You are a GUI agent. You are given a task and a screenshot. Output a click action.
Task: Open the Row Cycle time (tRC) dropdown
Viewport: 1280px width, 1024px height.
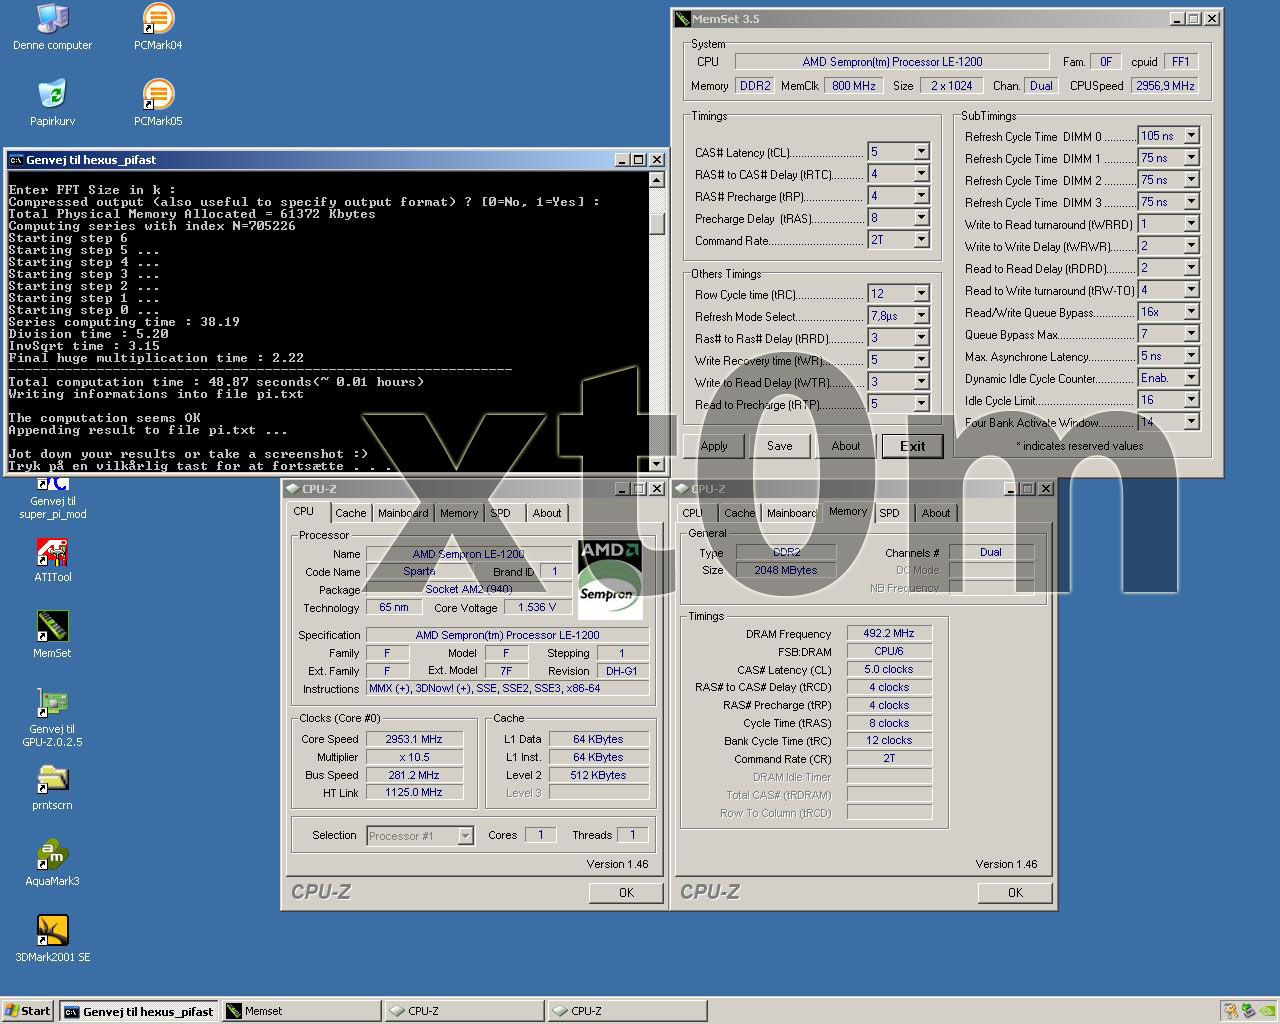point(921,294)
